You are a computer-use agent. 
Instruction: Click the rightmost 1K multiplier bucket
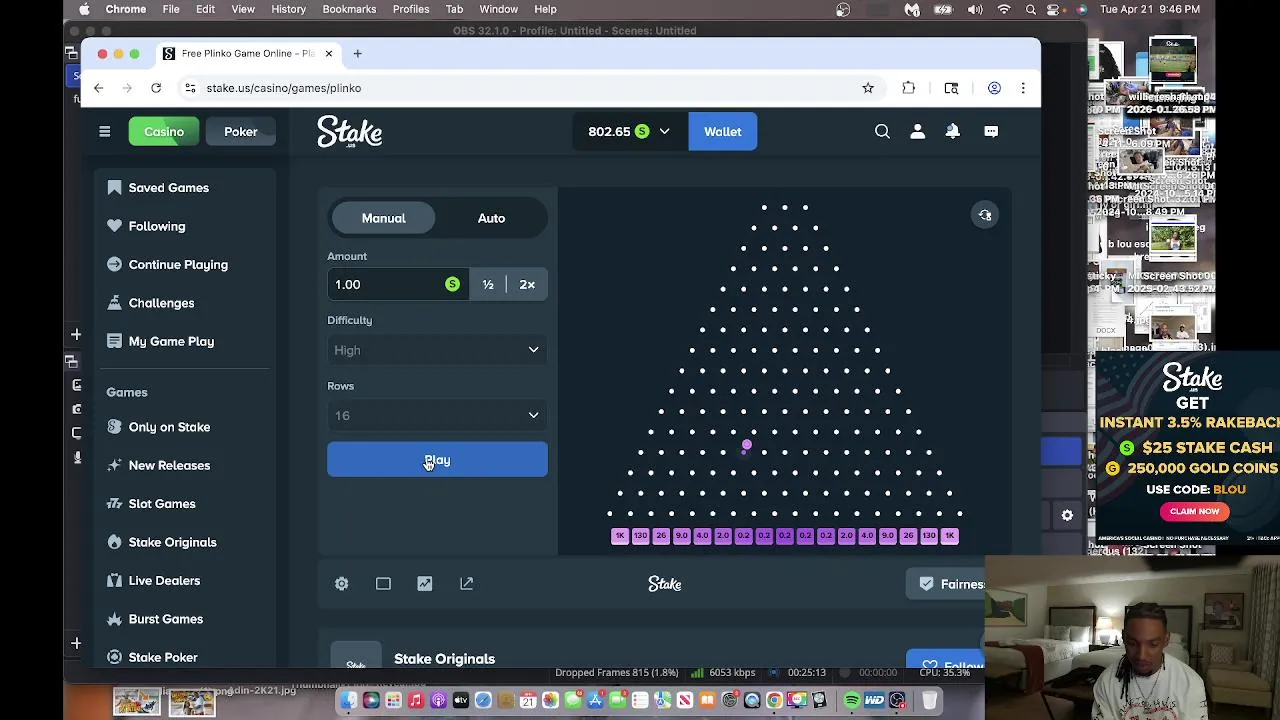[x=949, y=536]
